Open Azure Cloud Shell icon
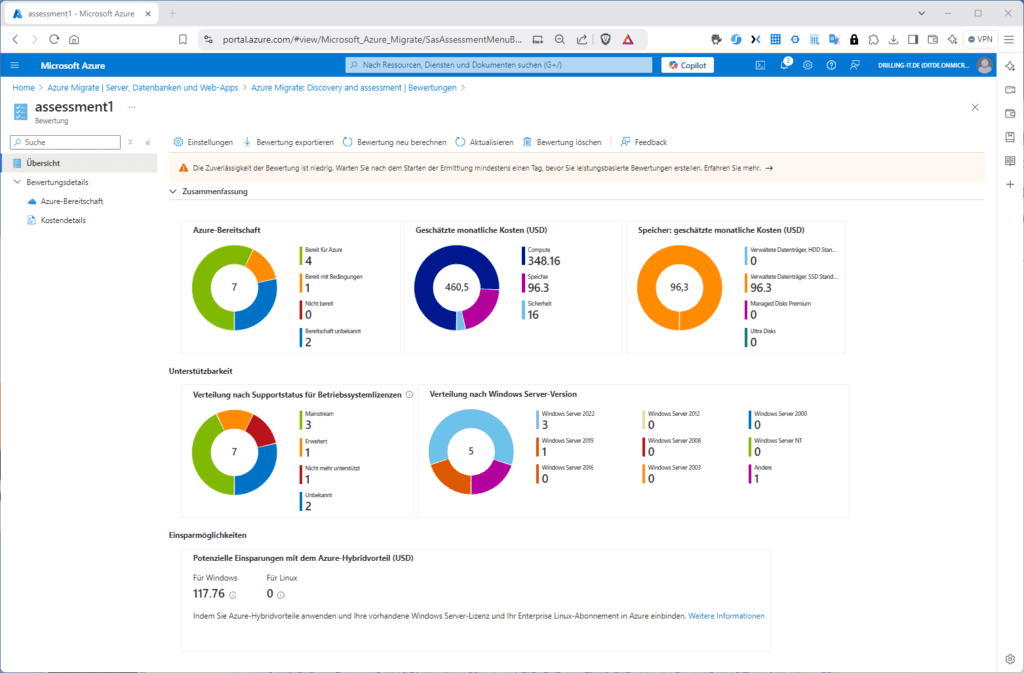The height and width of the screenshot is (673, 1024). pyautogui.click(x=760, y=65)
